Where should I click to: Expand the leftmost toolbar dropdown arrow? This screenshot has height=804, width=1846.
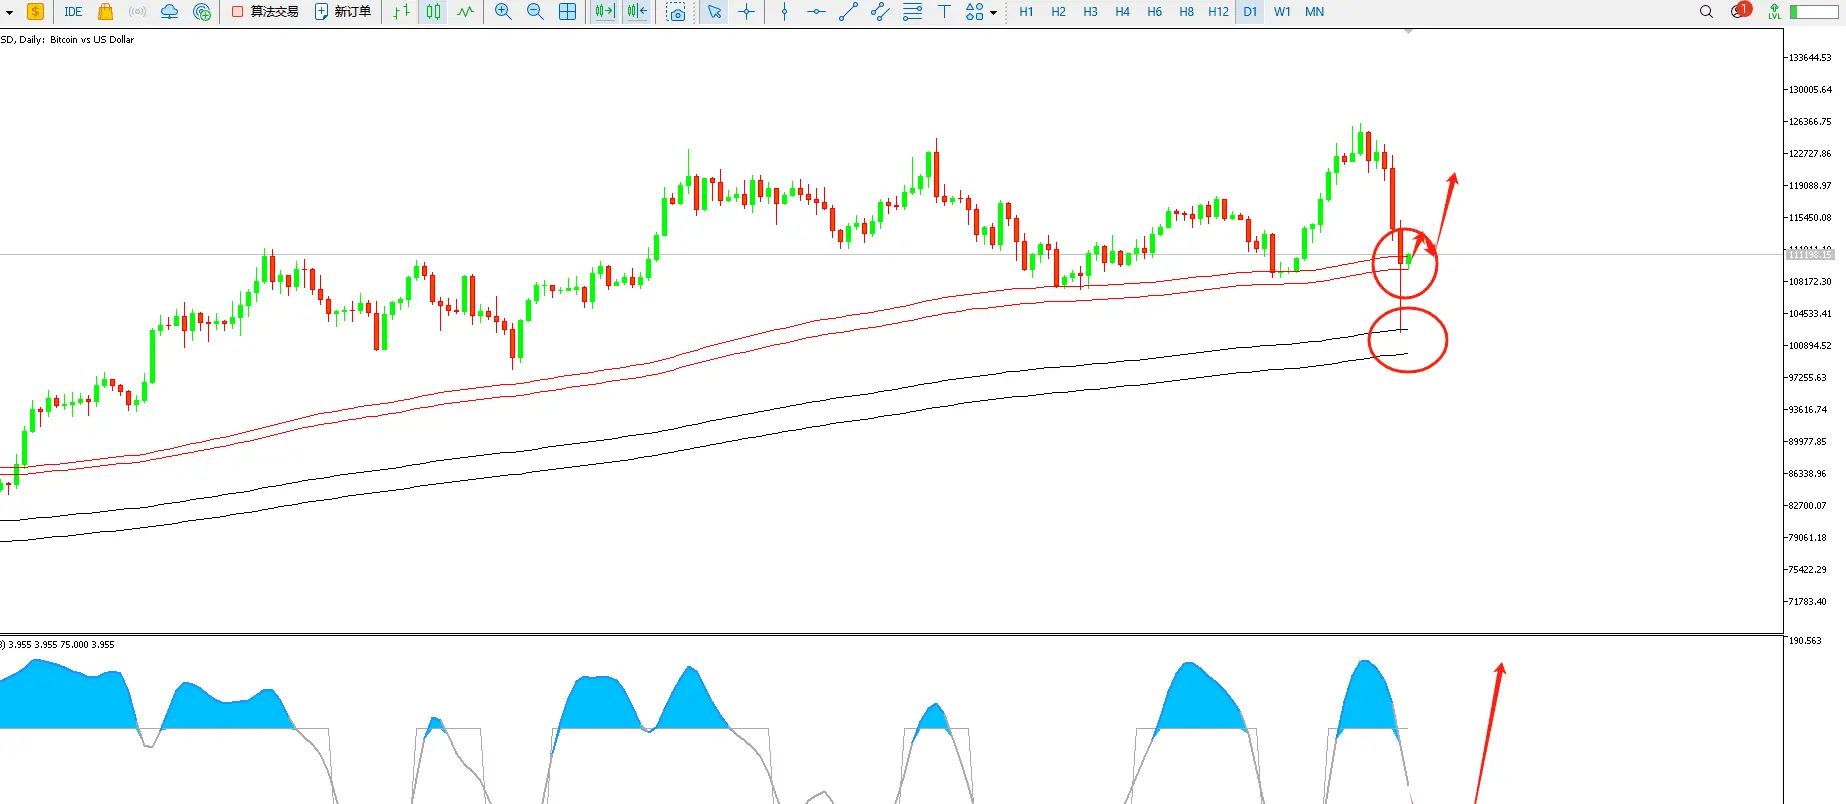pyautogui.click(x=9, y=13)
